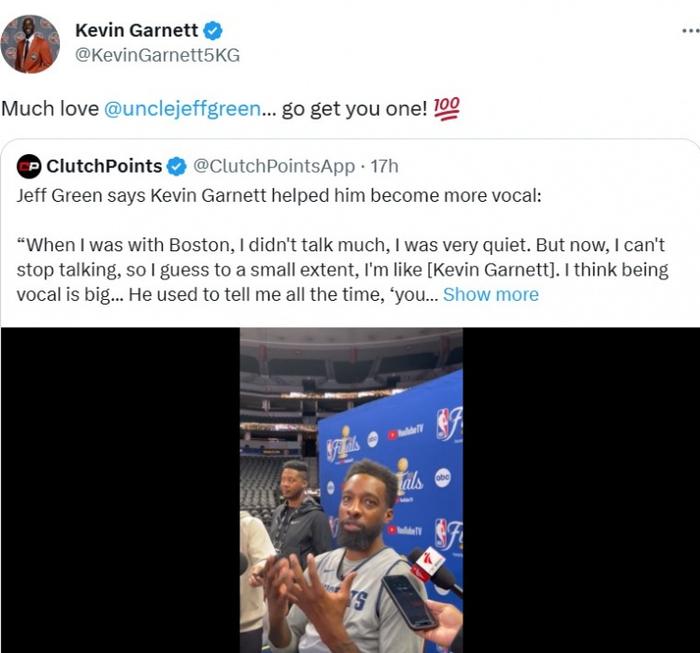Expand quoted tweet with Show more
The image size is (700, 653).
[x=490, y=294]
